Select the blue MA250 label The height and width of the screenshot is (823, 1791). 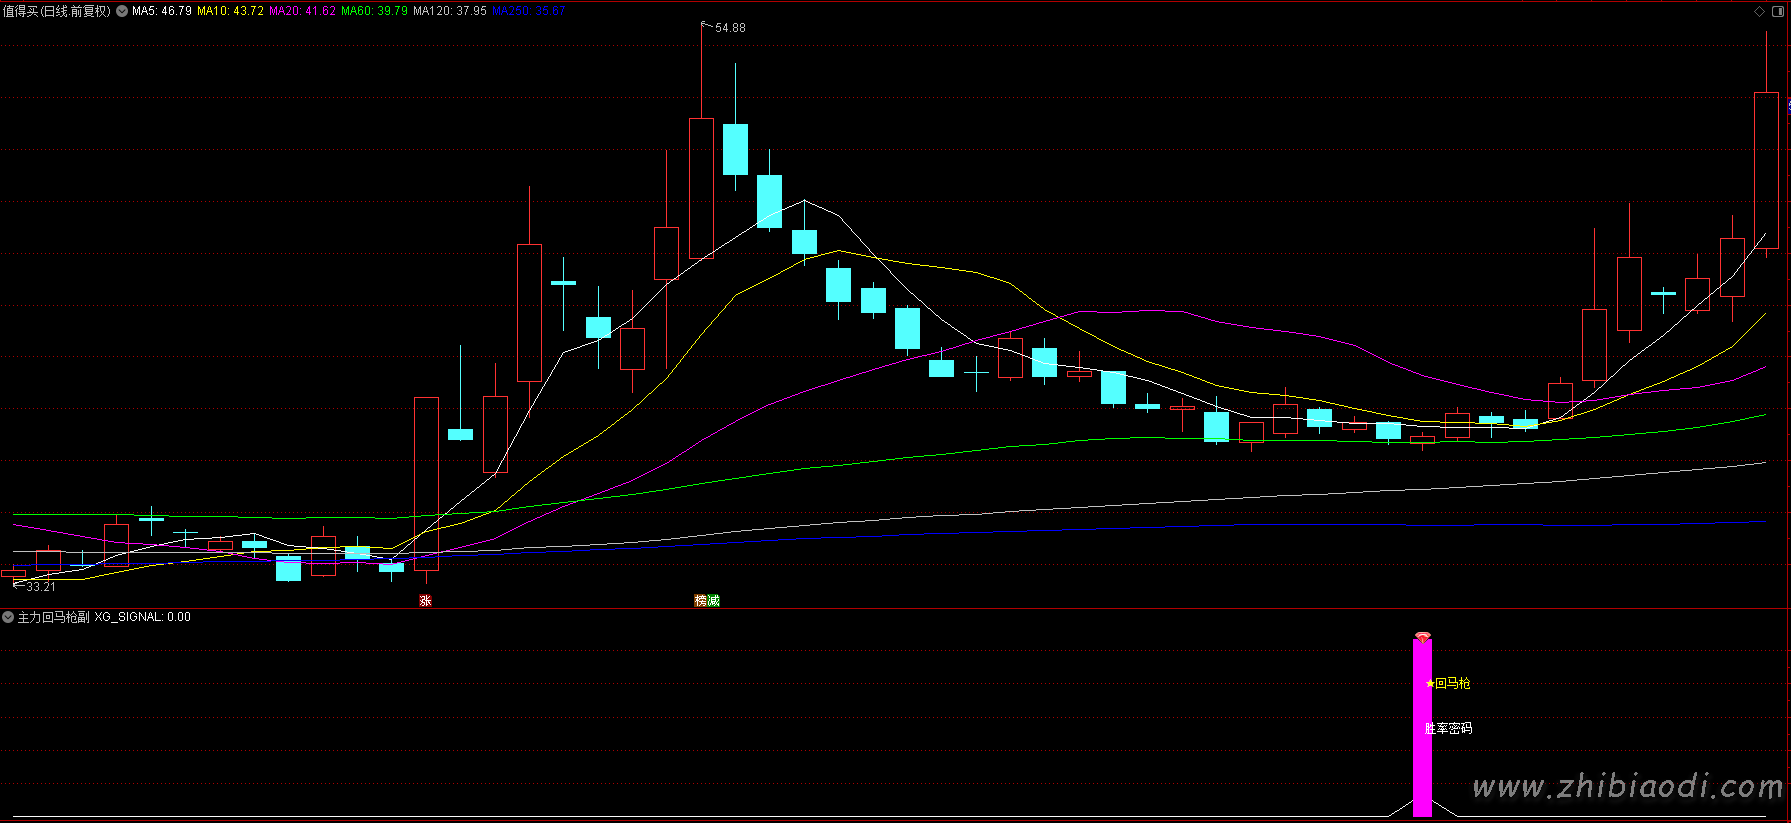(528, 11)
